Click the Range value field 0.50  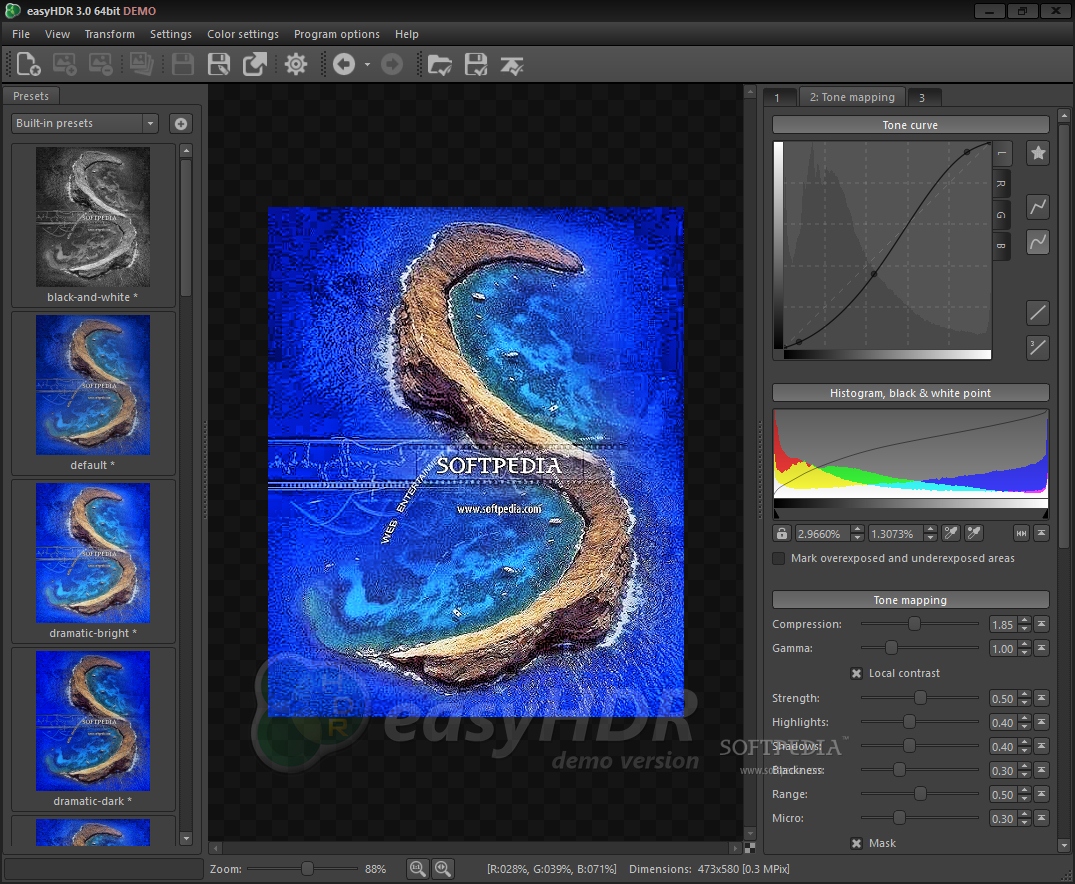1003,794
